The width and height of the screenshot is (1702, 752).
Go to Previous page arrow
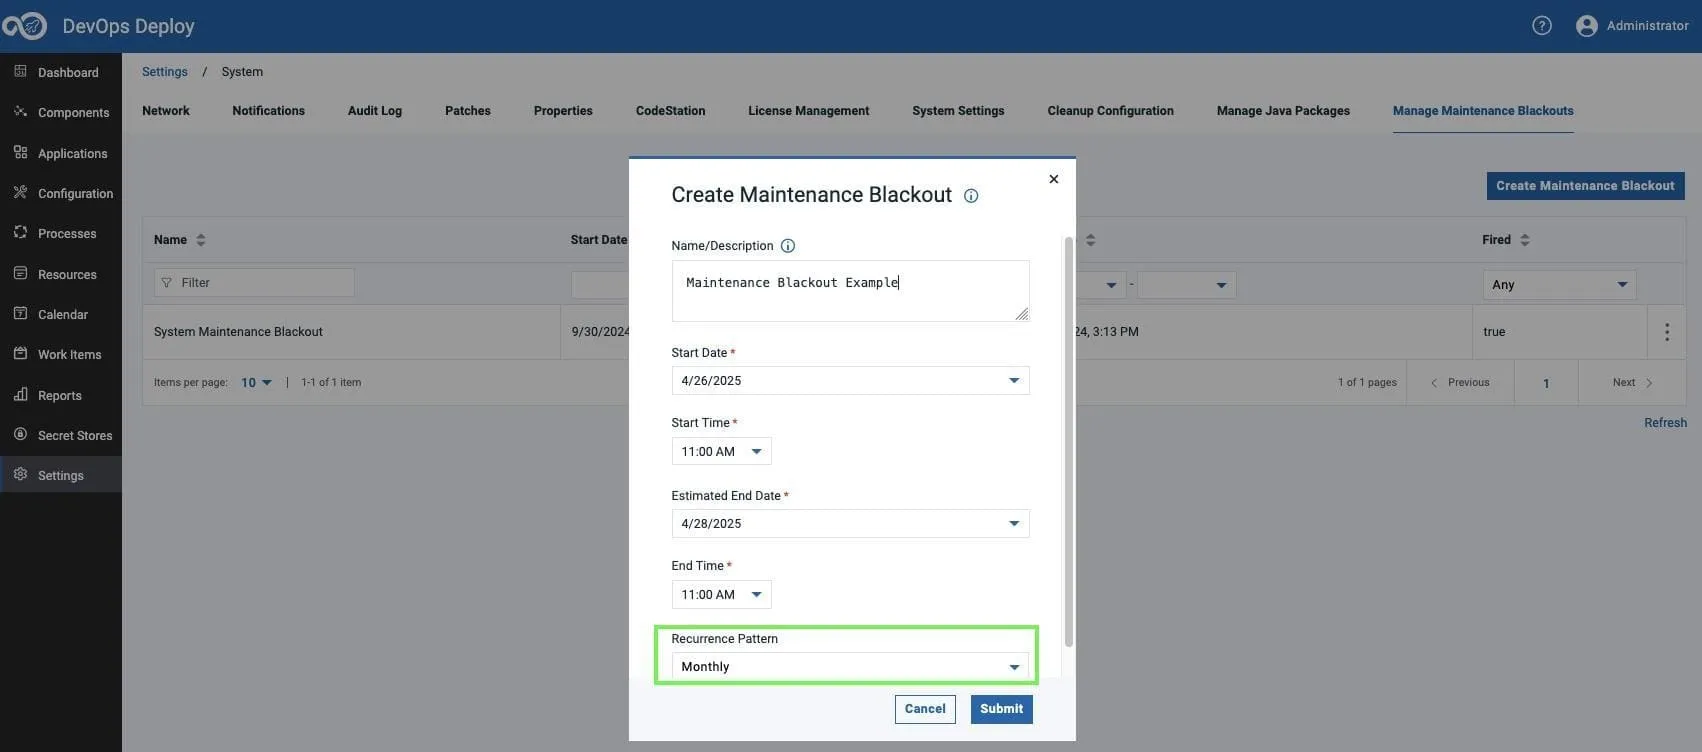click(1434, 383)
